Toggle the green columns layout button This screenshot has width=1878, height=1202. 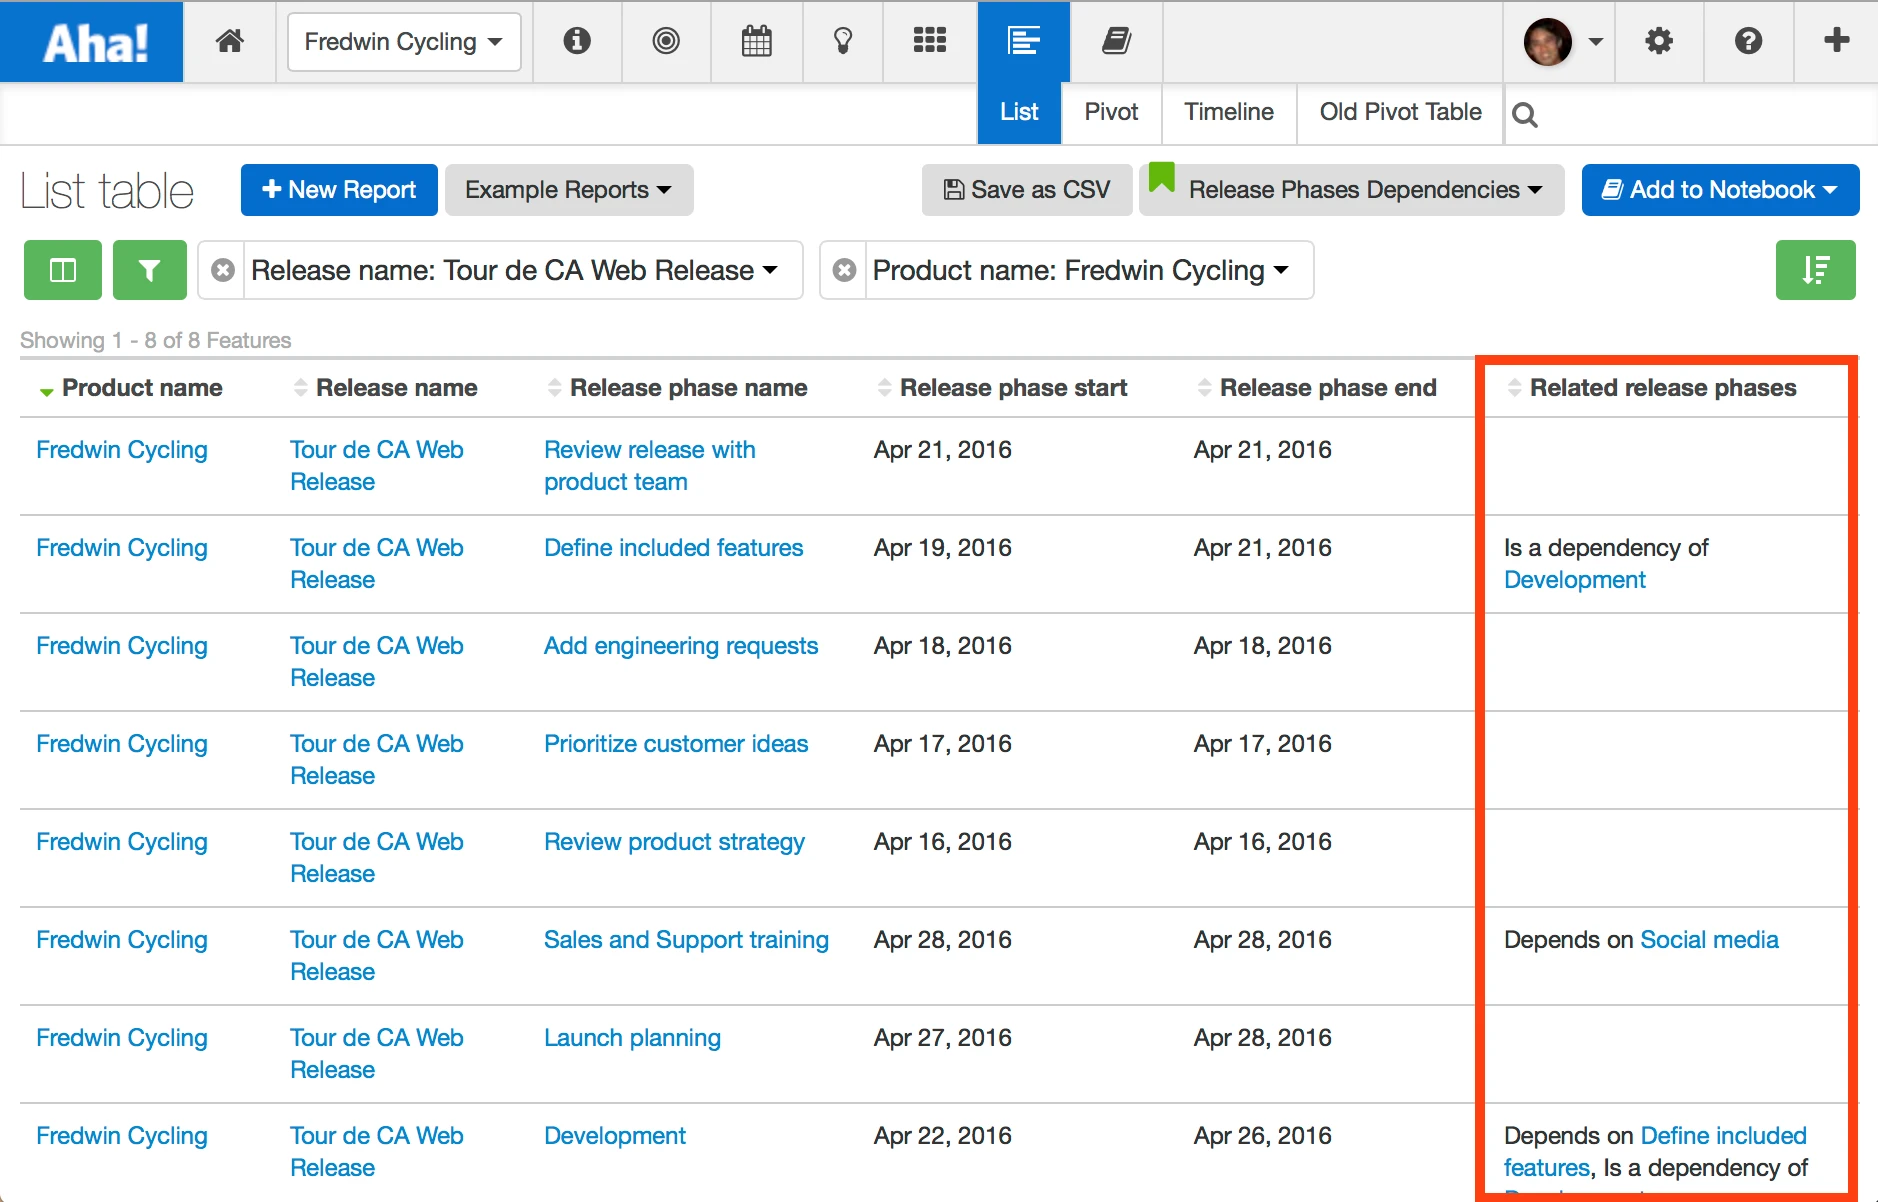click(x=63, y=270)
